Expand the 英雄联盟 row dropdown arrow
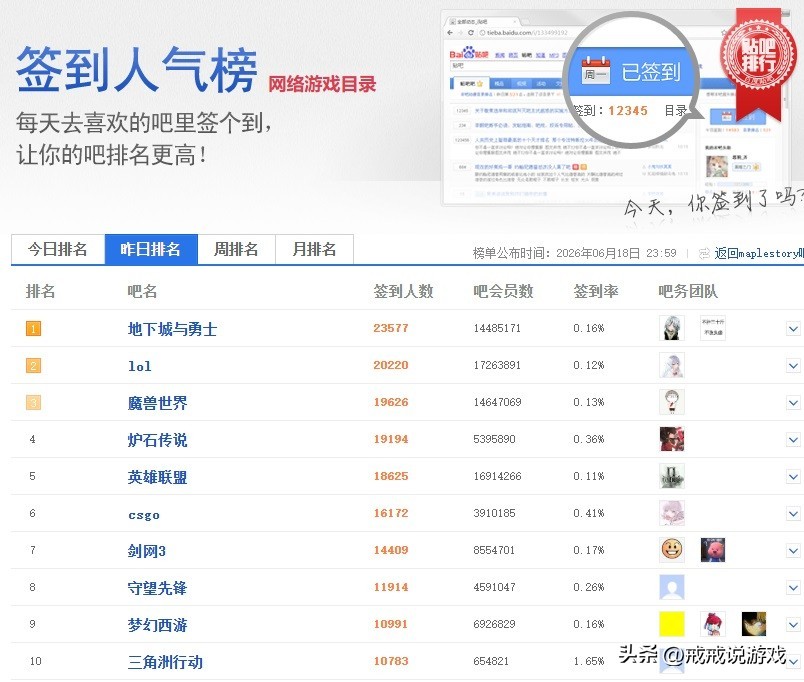Viewport: 804px width, 682px height. (x=793, y=476)
